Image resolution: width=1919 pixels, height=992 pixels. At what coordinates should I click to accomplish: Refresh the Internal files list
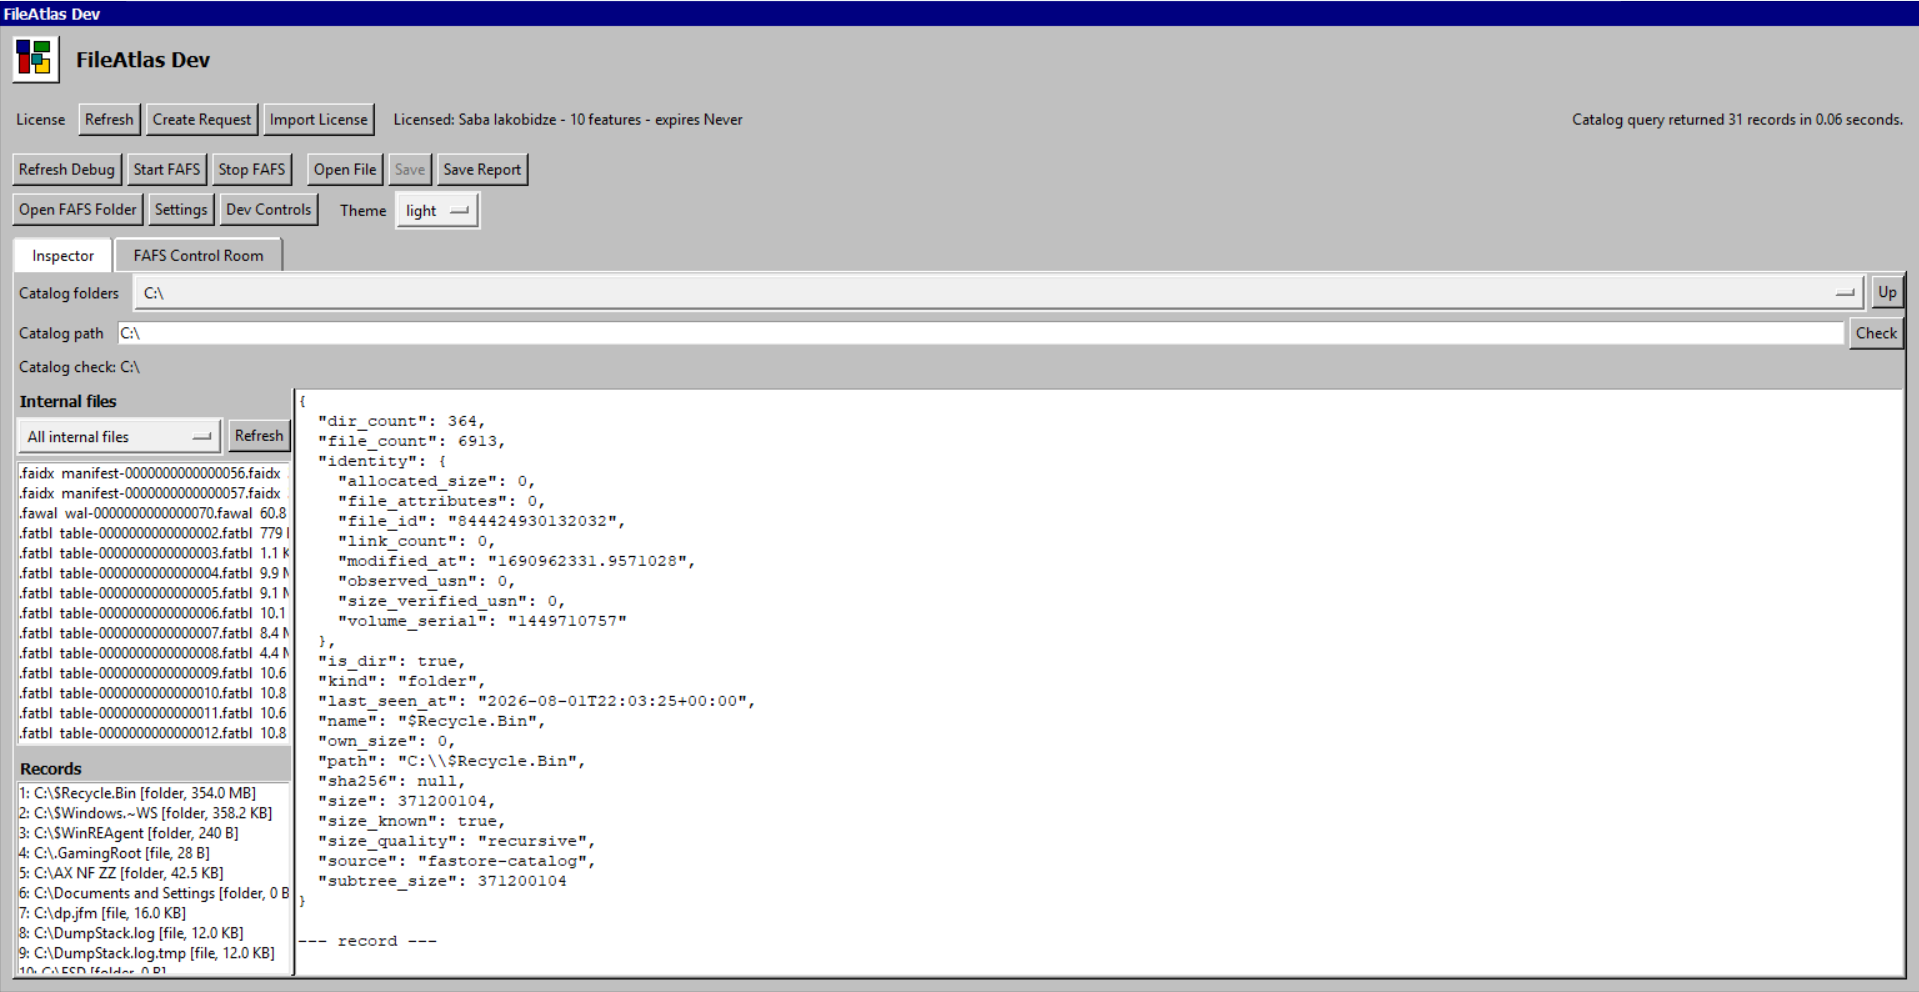tap(259, 435)
